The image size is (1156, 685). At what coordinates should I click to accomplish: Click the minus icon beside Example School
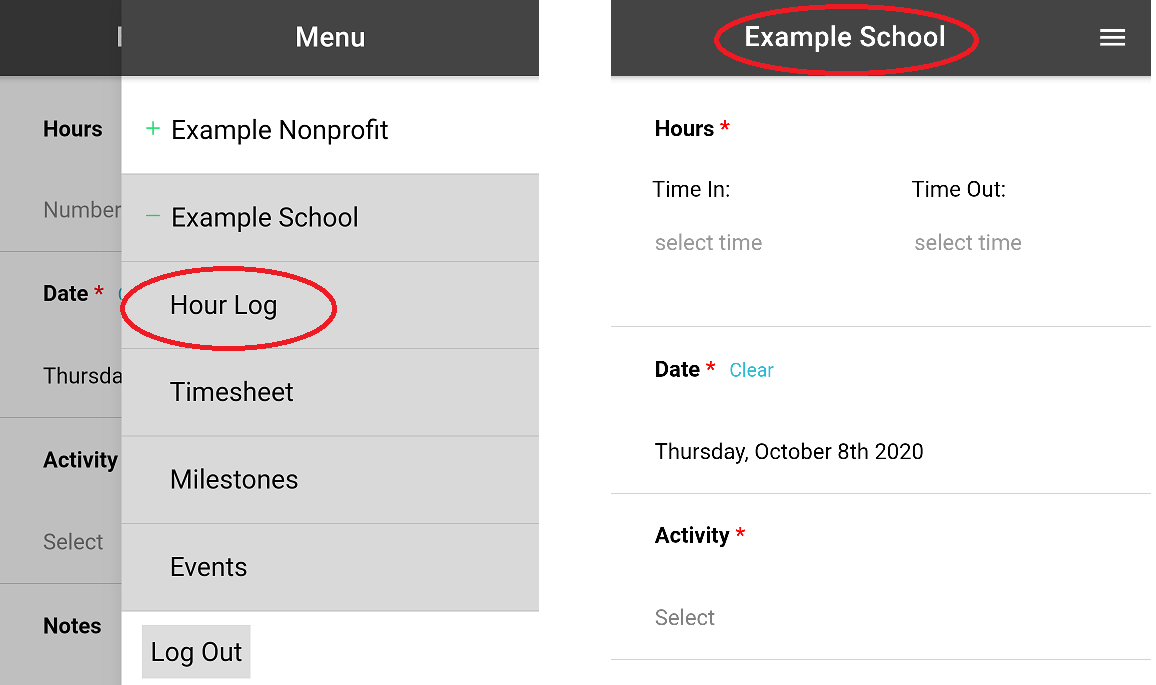click(153, 216)
